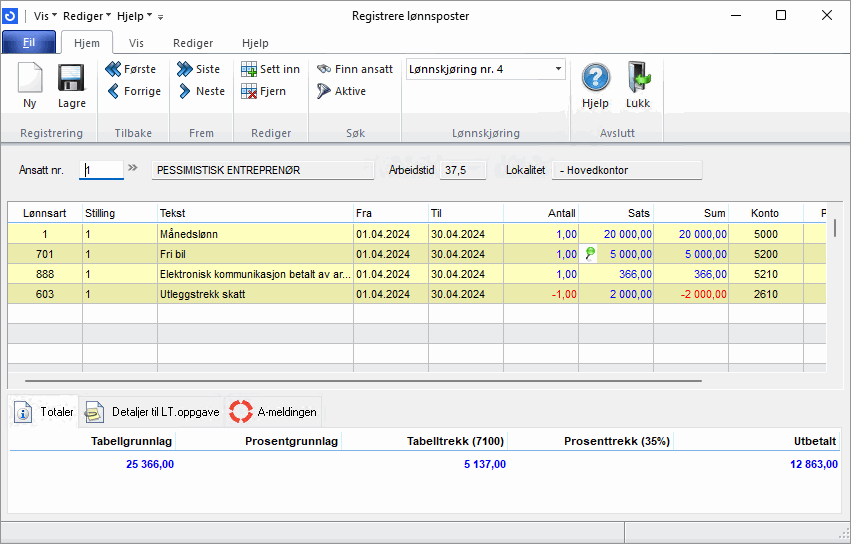Image resolution: width=851 pixels, height=544 pixels.
Task: Click Lukk to exit the window
Action: click(x=638, y=79)
